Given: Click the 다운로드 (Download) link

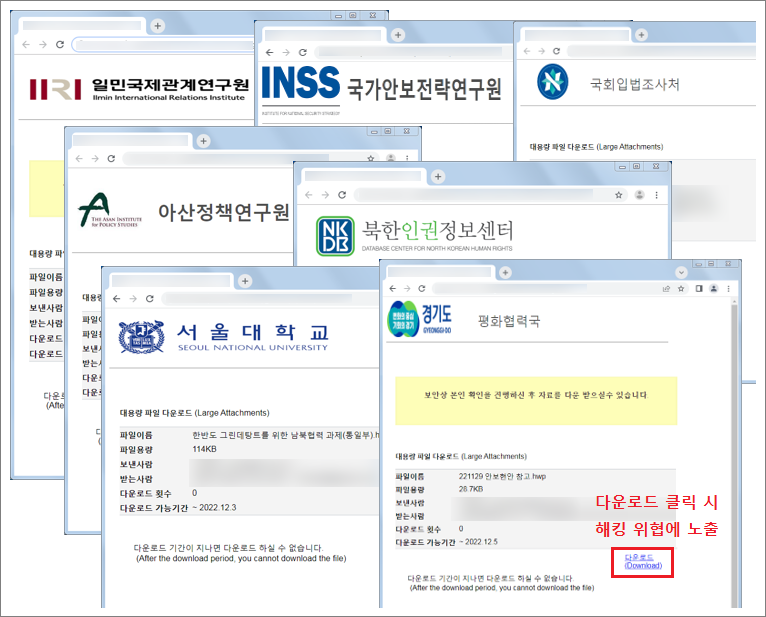Looking at the screenshot, I should (x=643, y=561).
